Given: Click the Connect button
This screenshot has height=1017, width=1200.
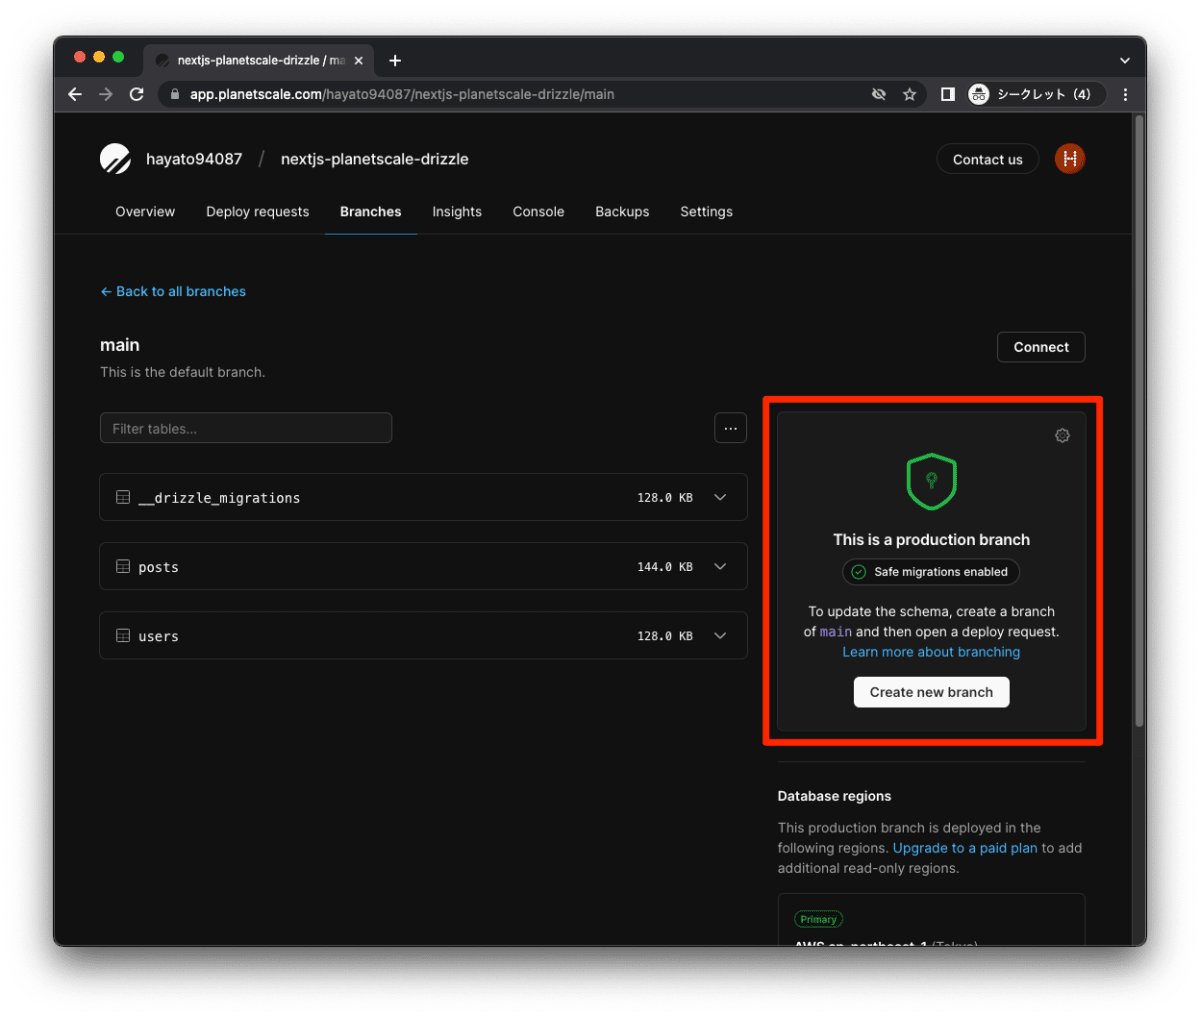Looking at the screenshot, I should (x=1041, y=347).
